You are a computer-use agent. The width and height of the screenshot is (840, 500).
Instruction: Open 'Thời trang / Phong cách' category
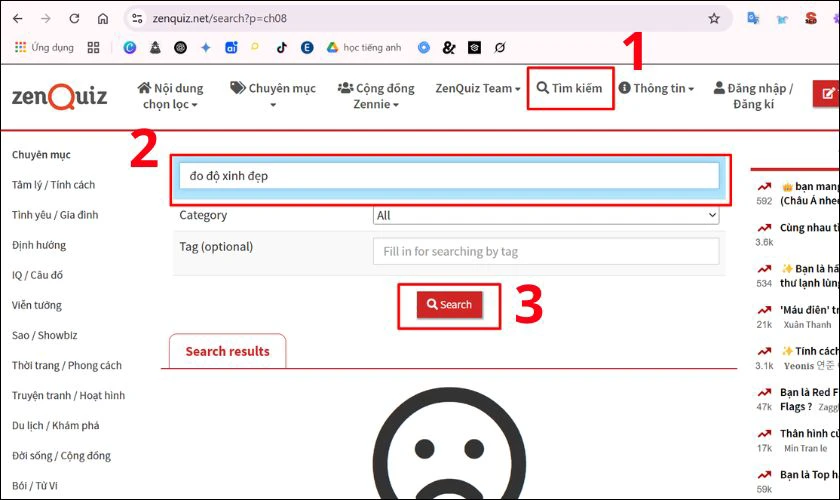pos(67,365)
